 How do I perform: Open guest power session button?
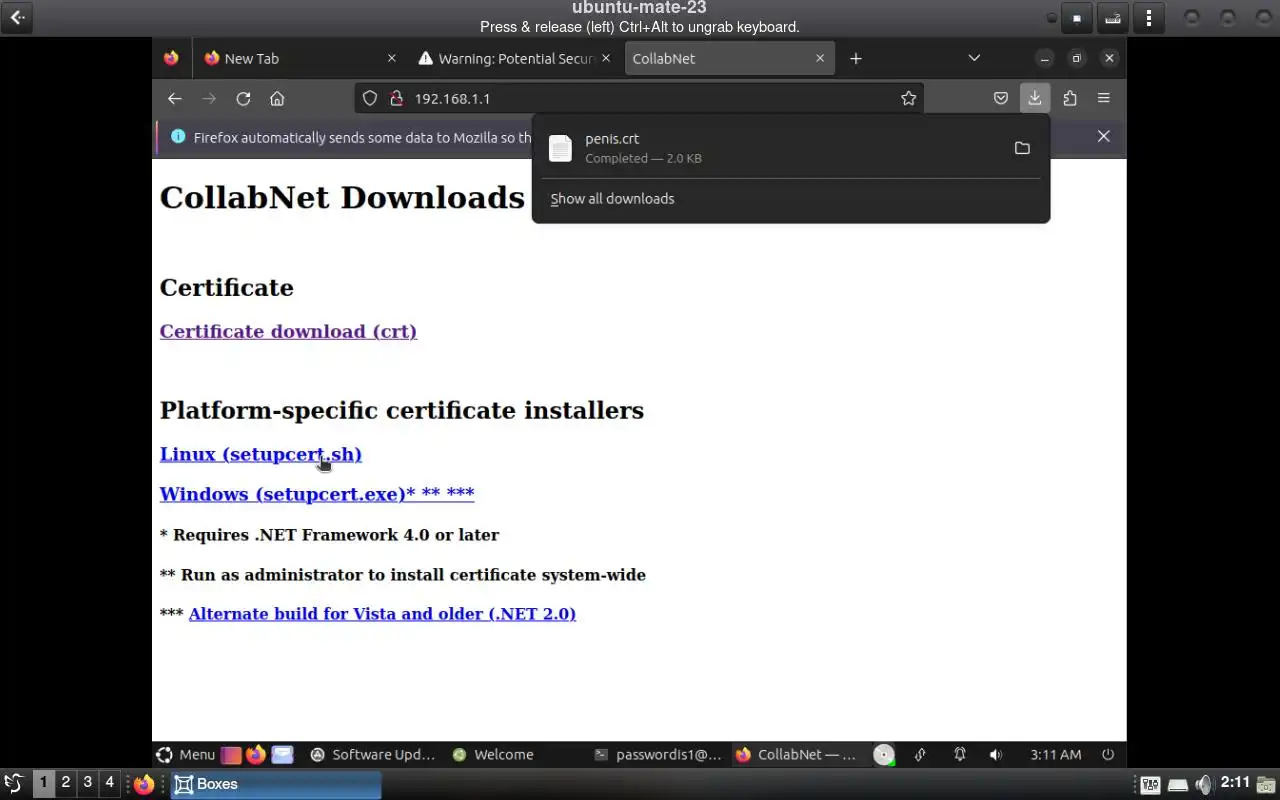pos(1108,755)
